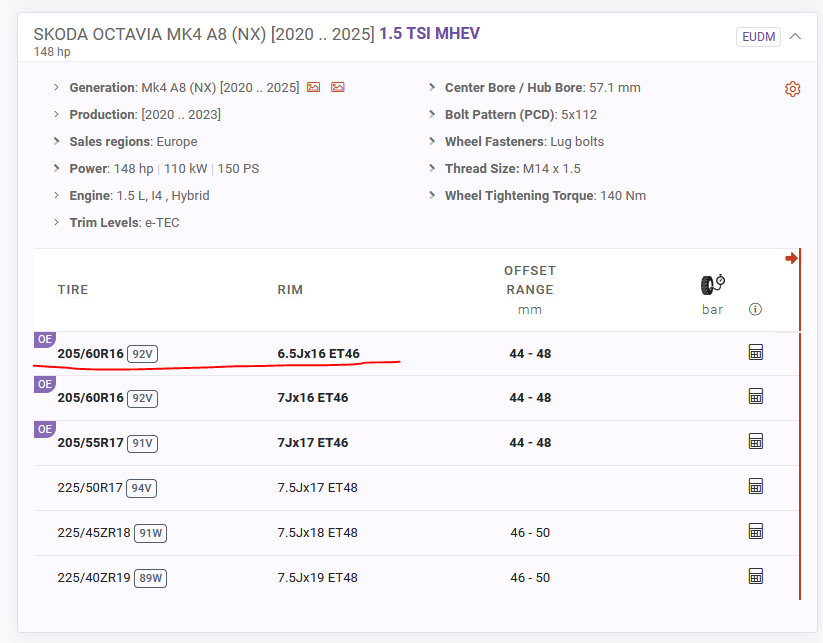The image size is (823, 643).
Task: Expand the Trim Levels chevron
Action: pyautogui.click(x=56, y=222)
